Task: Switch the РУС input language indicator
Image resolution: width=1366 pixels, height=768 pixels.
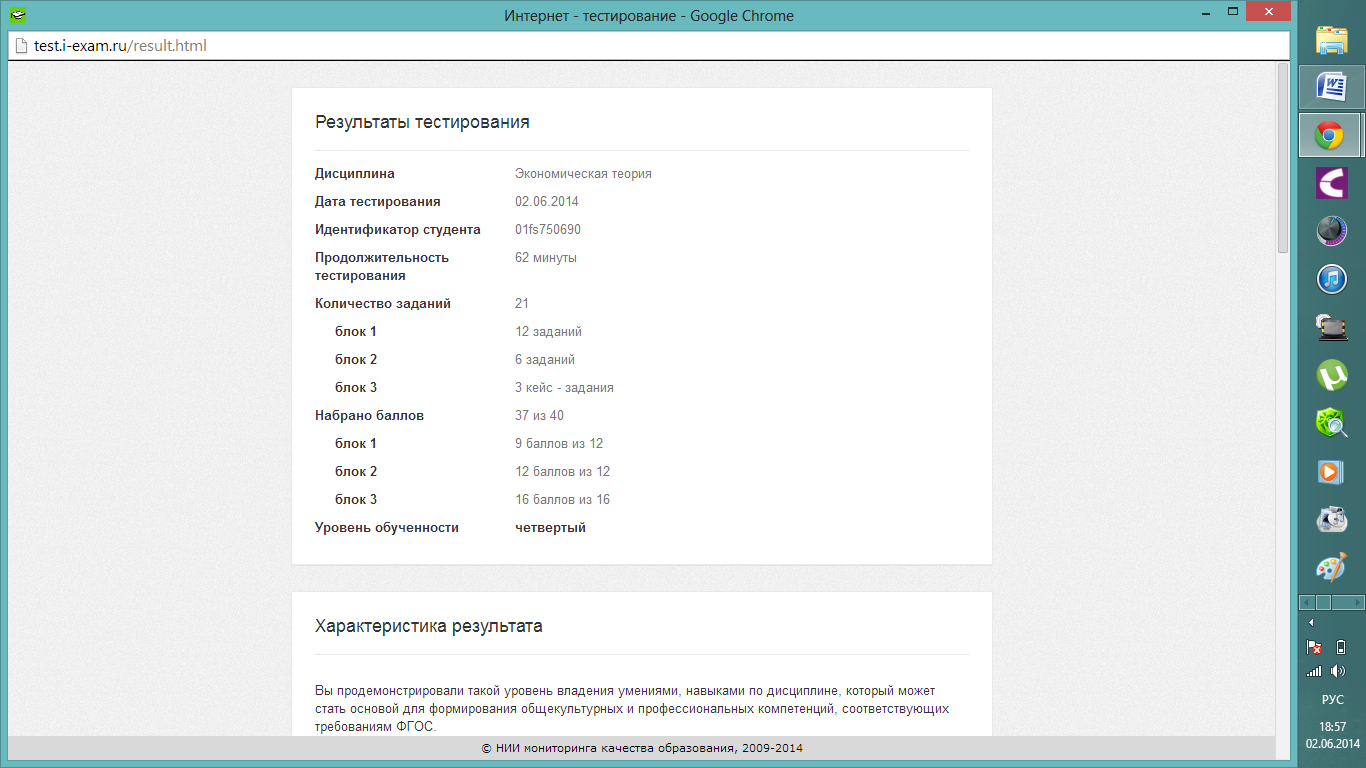Action: (1332, 700)
